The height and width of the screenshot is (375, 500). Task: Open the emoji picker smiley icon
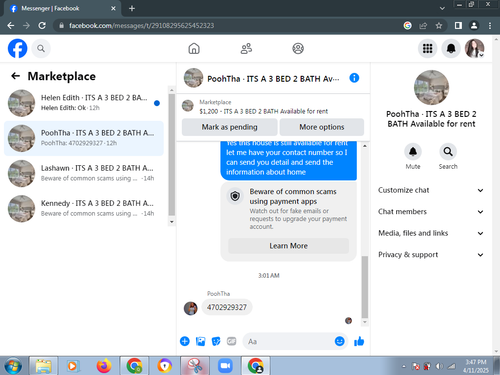click(x=339, y=341)
